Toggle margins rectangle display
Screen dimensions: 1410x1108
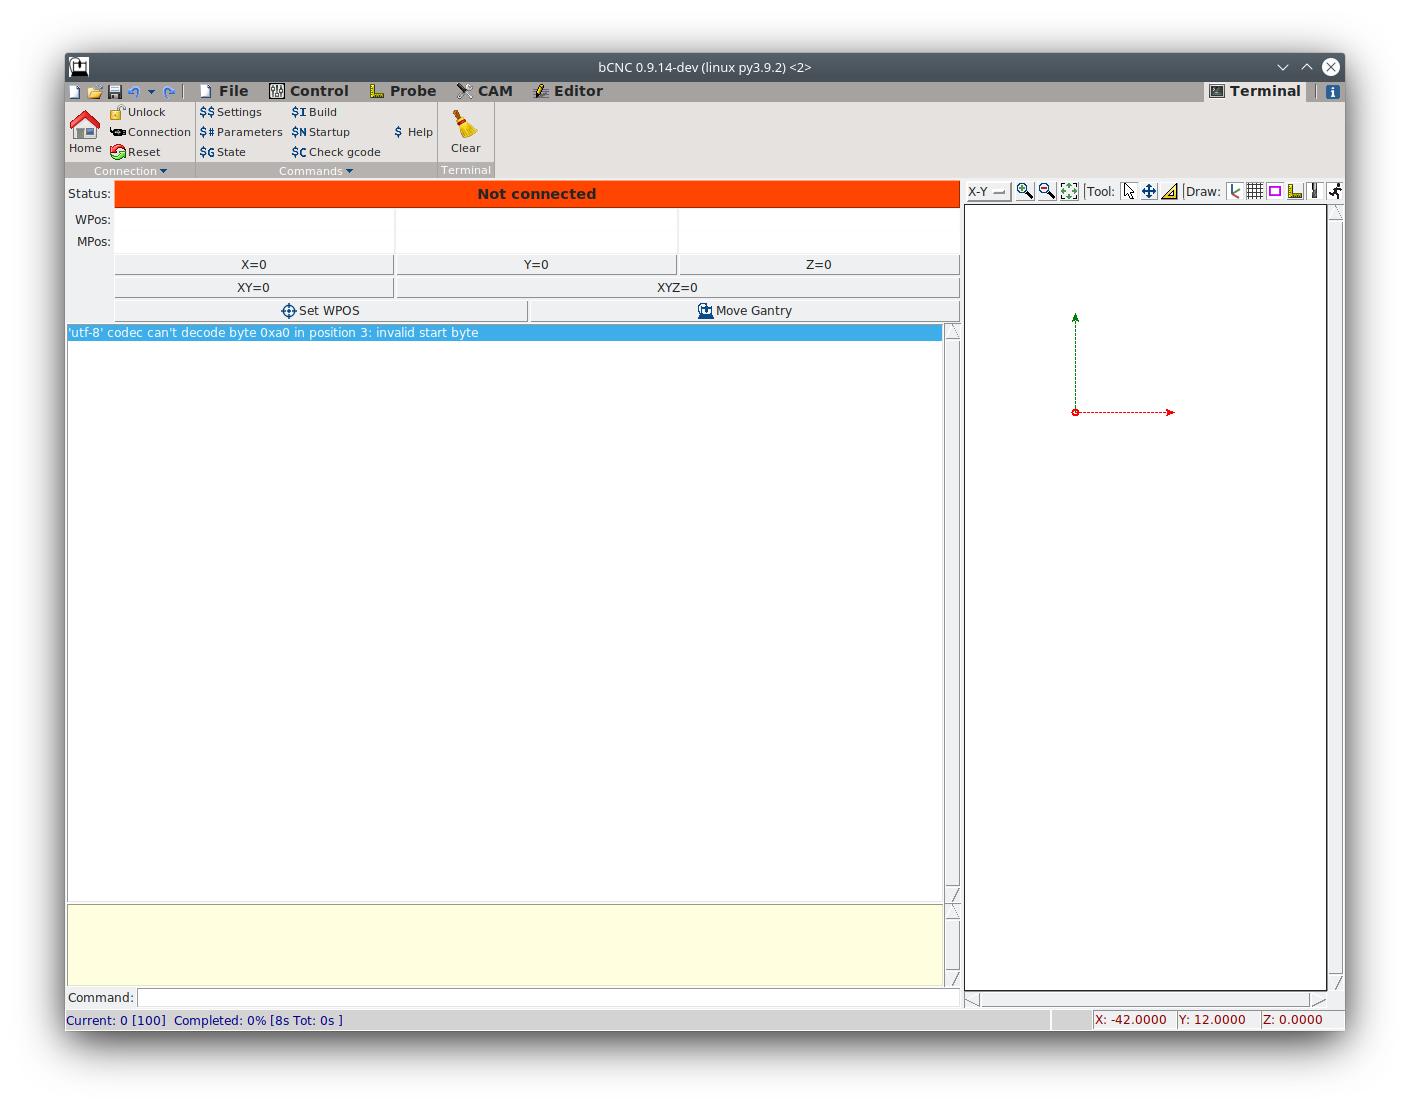tap(1275, 191)
